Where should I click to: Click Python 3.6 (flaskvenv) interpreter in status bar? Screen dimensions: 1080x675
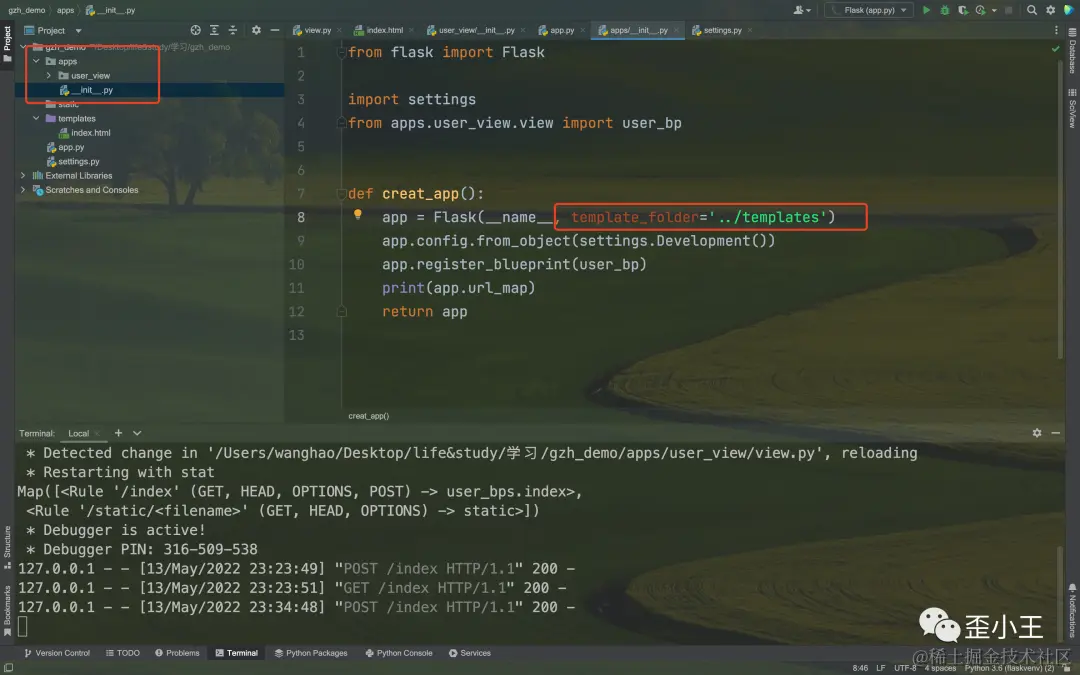1009,668
